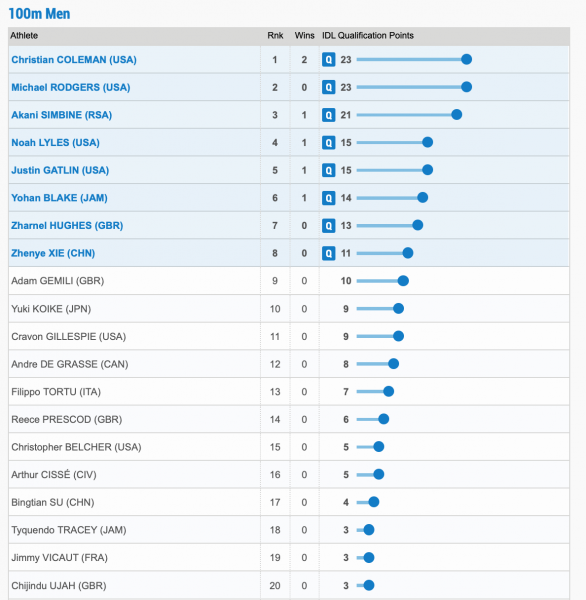This screenshot has width=586, height=600.
Task: Click the Q qualified badge for Christian Coleman
Action: [x=328, y=60]
